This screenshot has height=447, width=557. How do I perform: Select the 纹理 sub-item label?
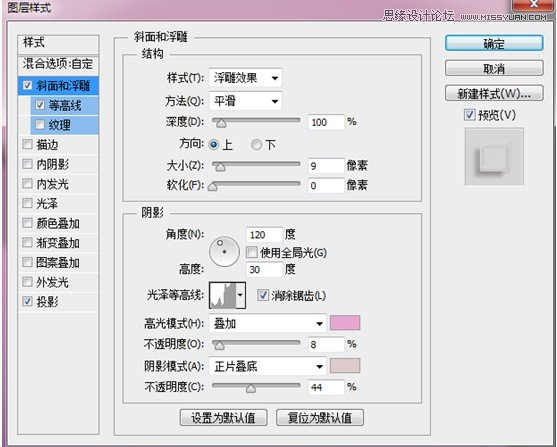click(x=59, y=125)
